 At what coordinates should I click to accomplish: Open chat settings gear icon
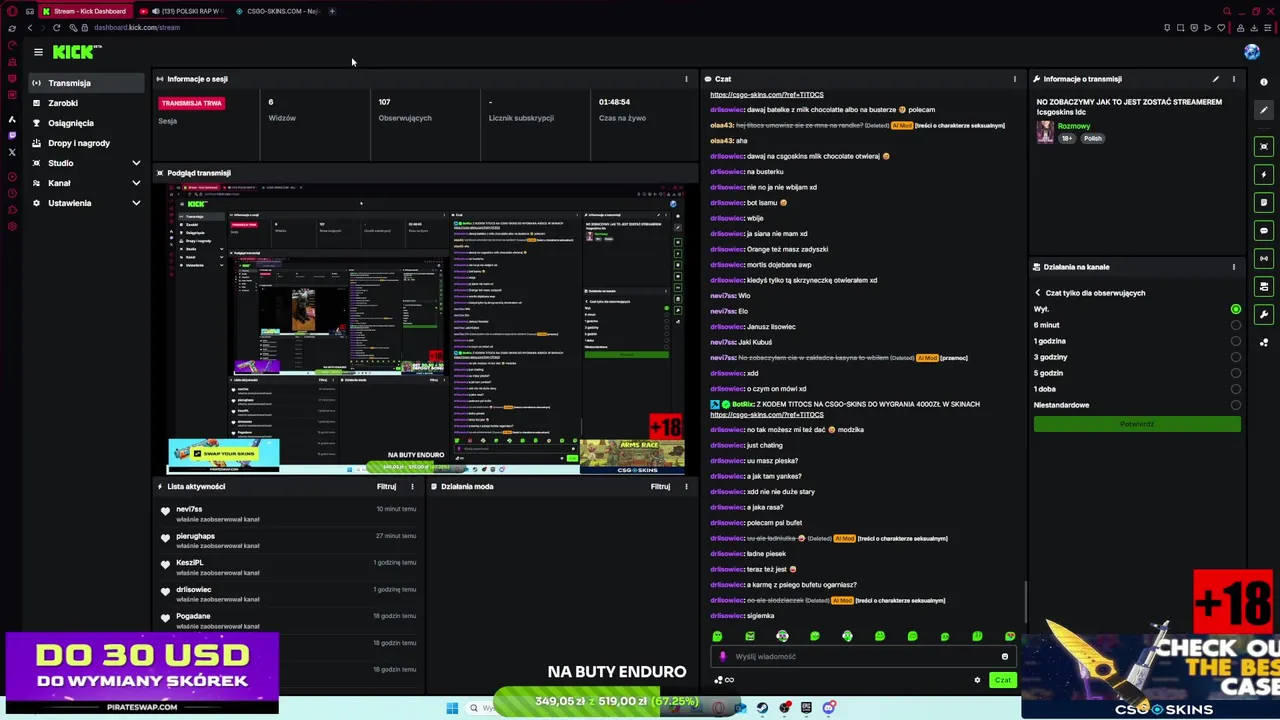click(977, 680)
